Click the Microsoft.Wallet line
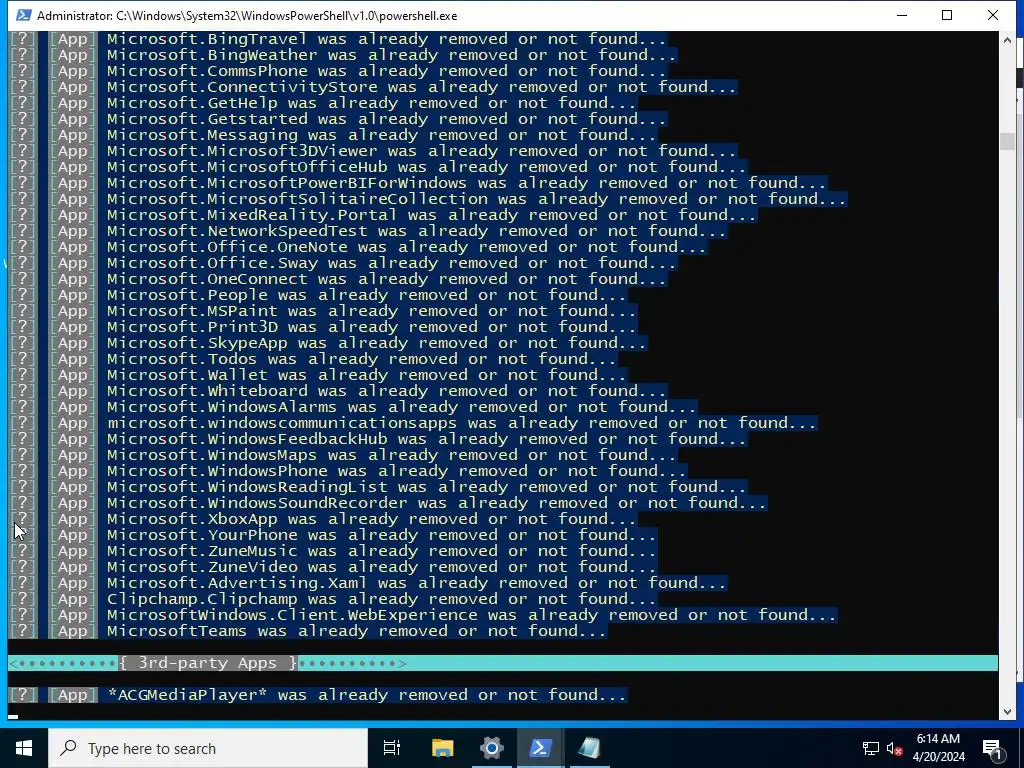 tap(319, 375)
